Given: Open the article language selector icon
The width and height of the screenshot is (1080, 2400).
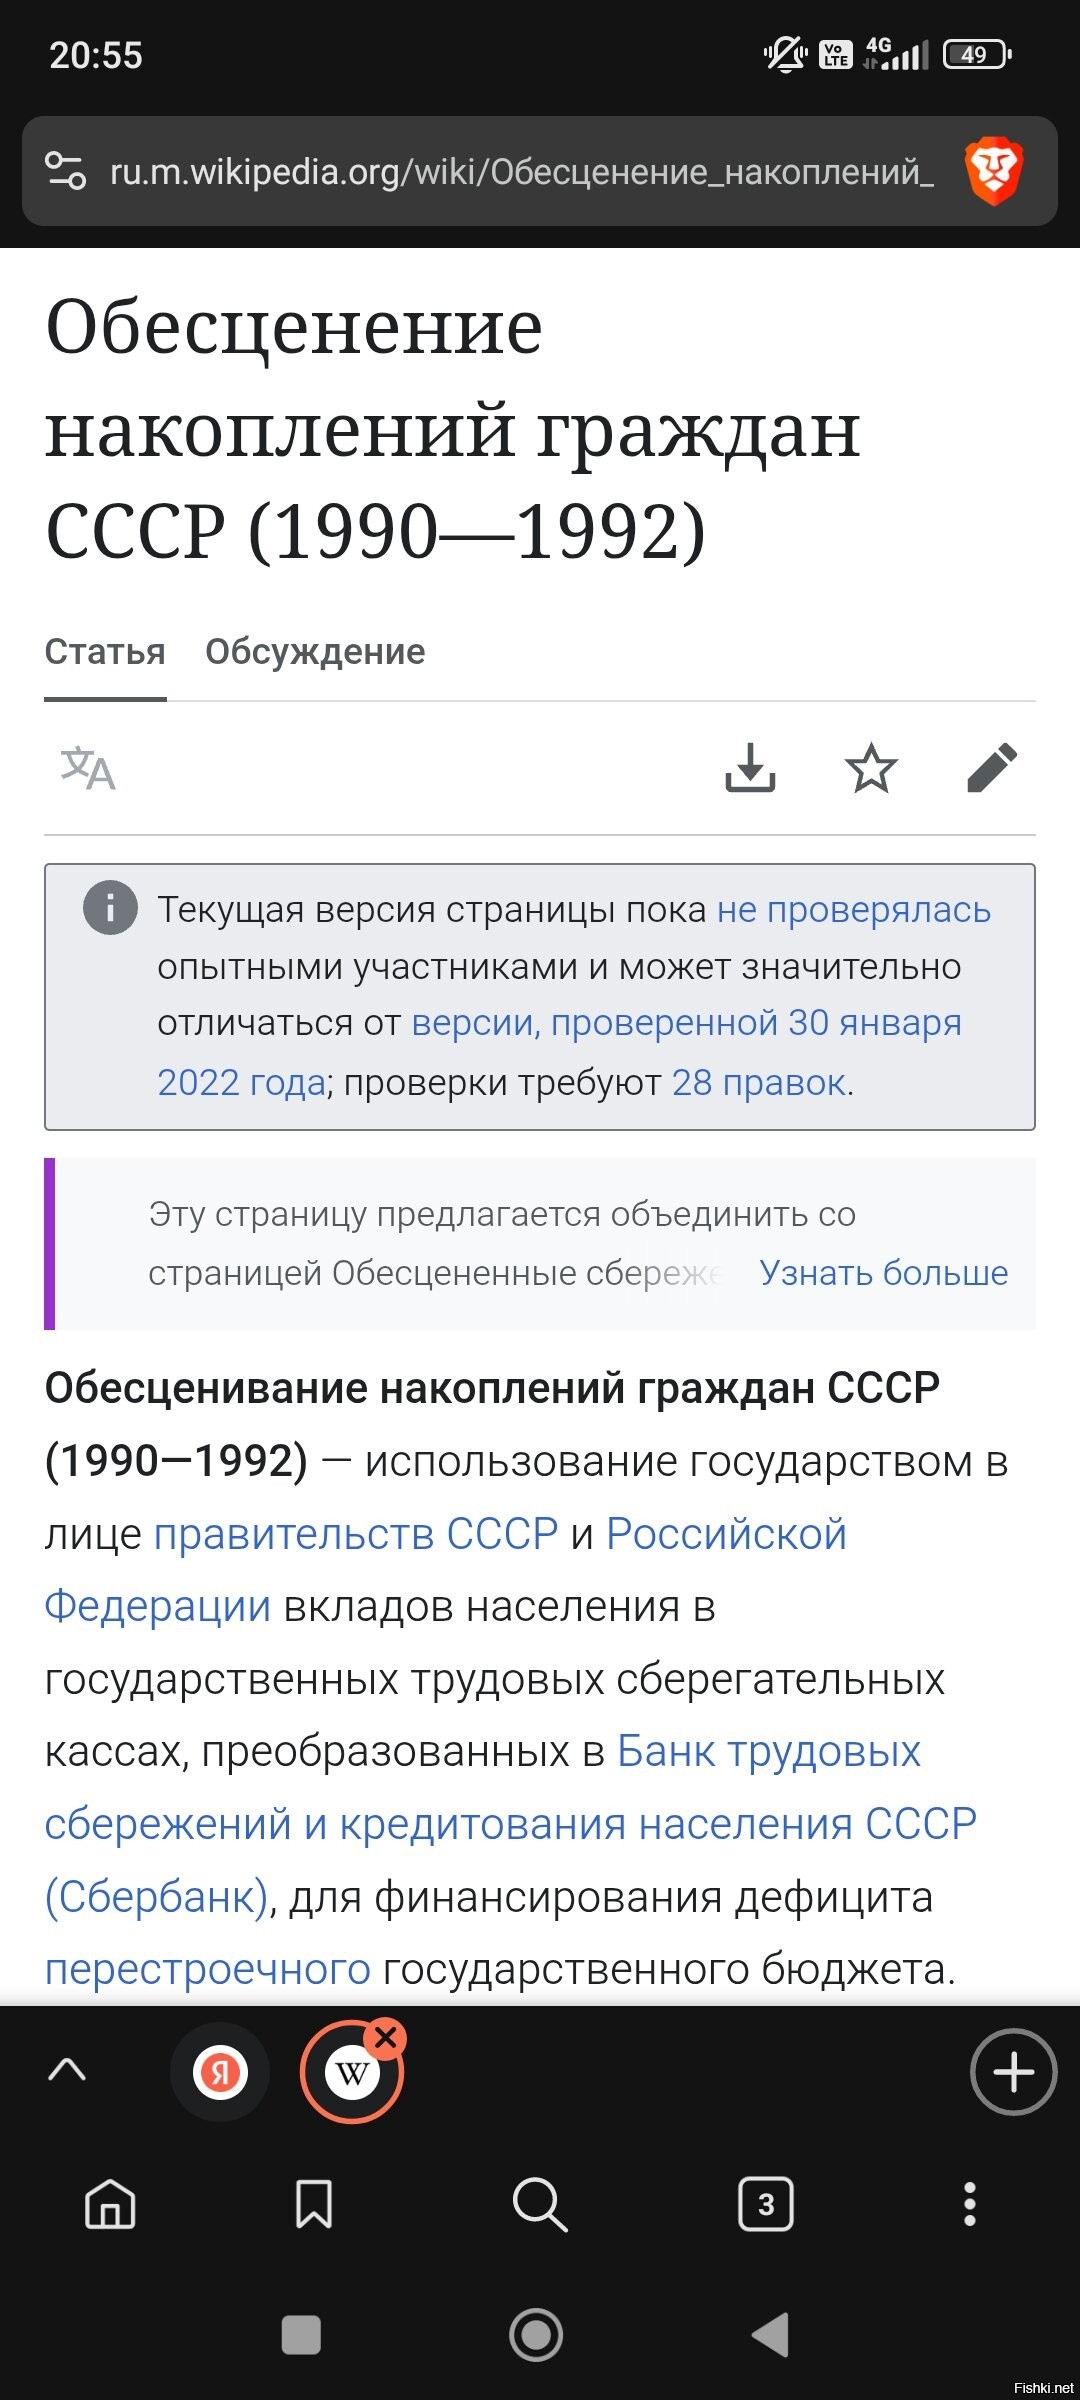Looking at the screenshot, I should pyautogui.click(x=88, y=768).
